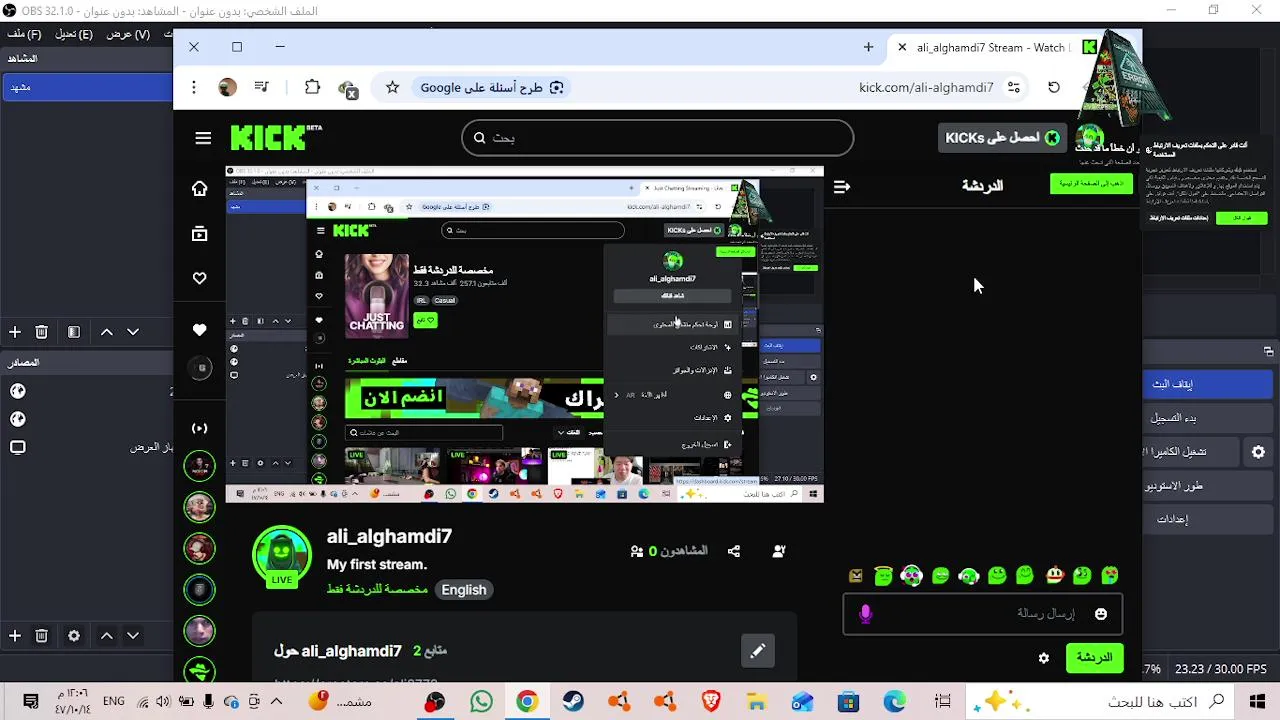Pop out the OBS controls dock
The image size is (1280, 720).
(1268, 352)
